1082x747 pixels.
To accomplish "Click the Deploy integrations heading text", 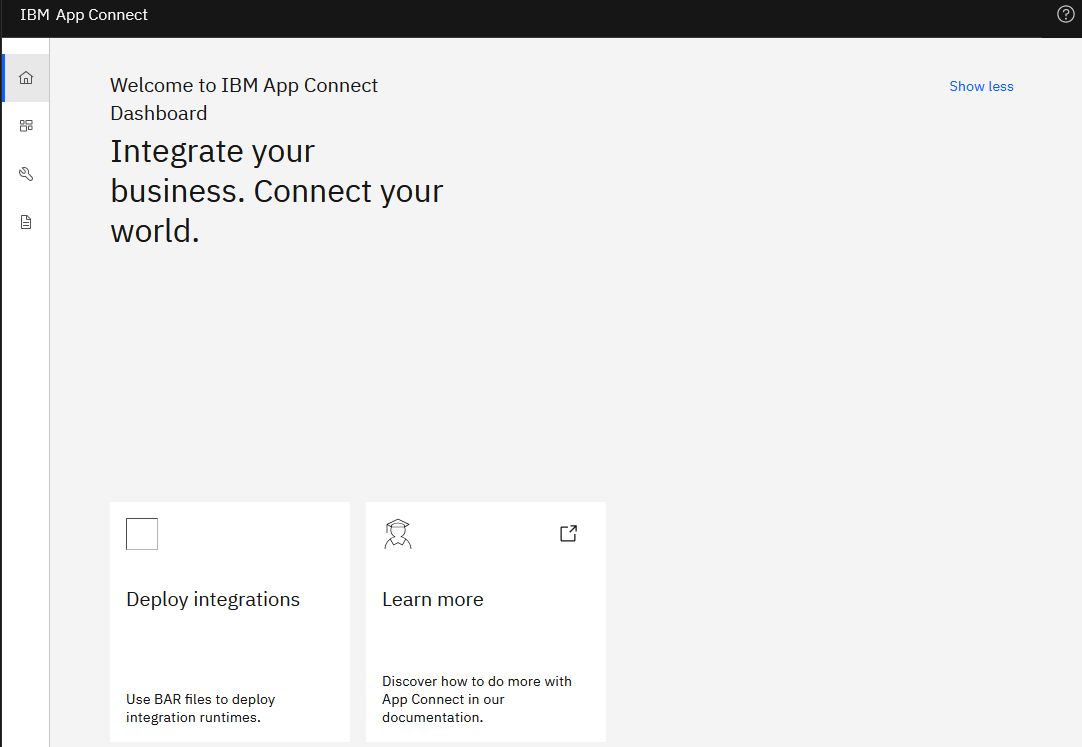I will [x=213, y=600].
